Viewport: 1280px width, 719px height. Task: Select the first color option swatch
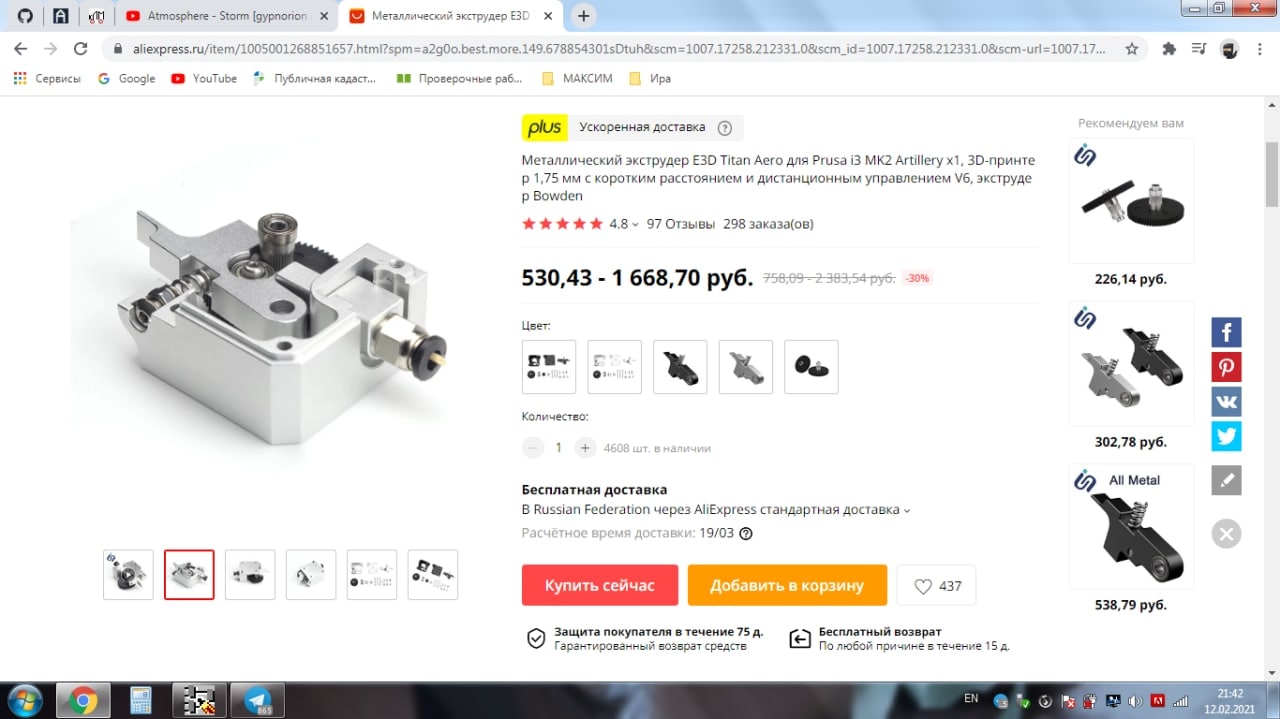tap(549, 367)
